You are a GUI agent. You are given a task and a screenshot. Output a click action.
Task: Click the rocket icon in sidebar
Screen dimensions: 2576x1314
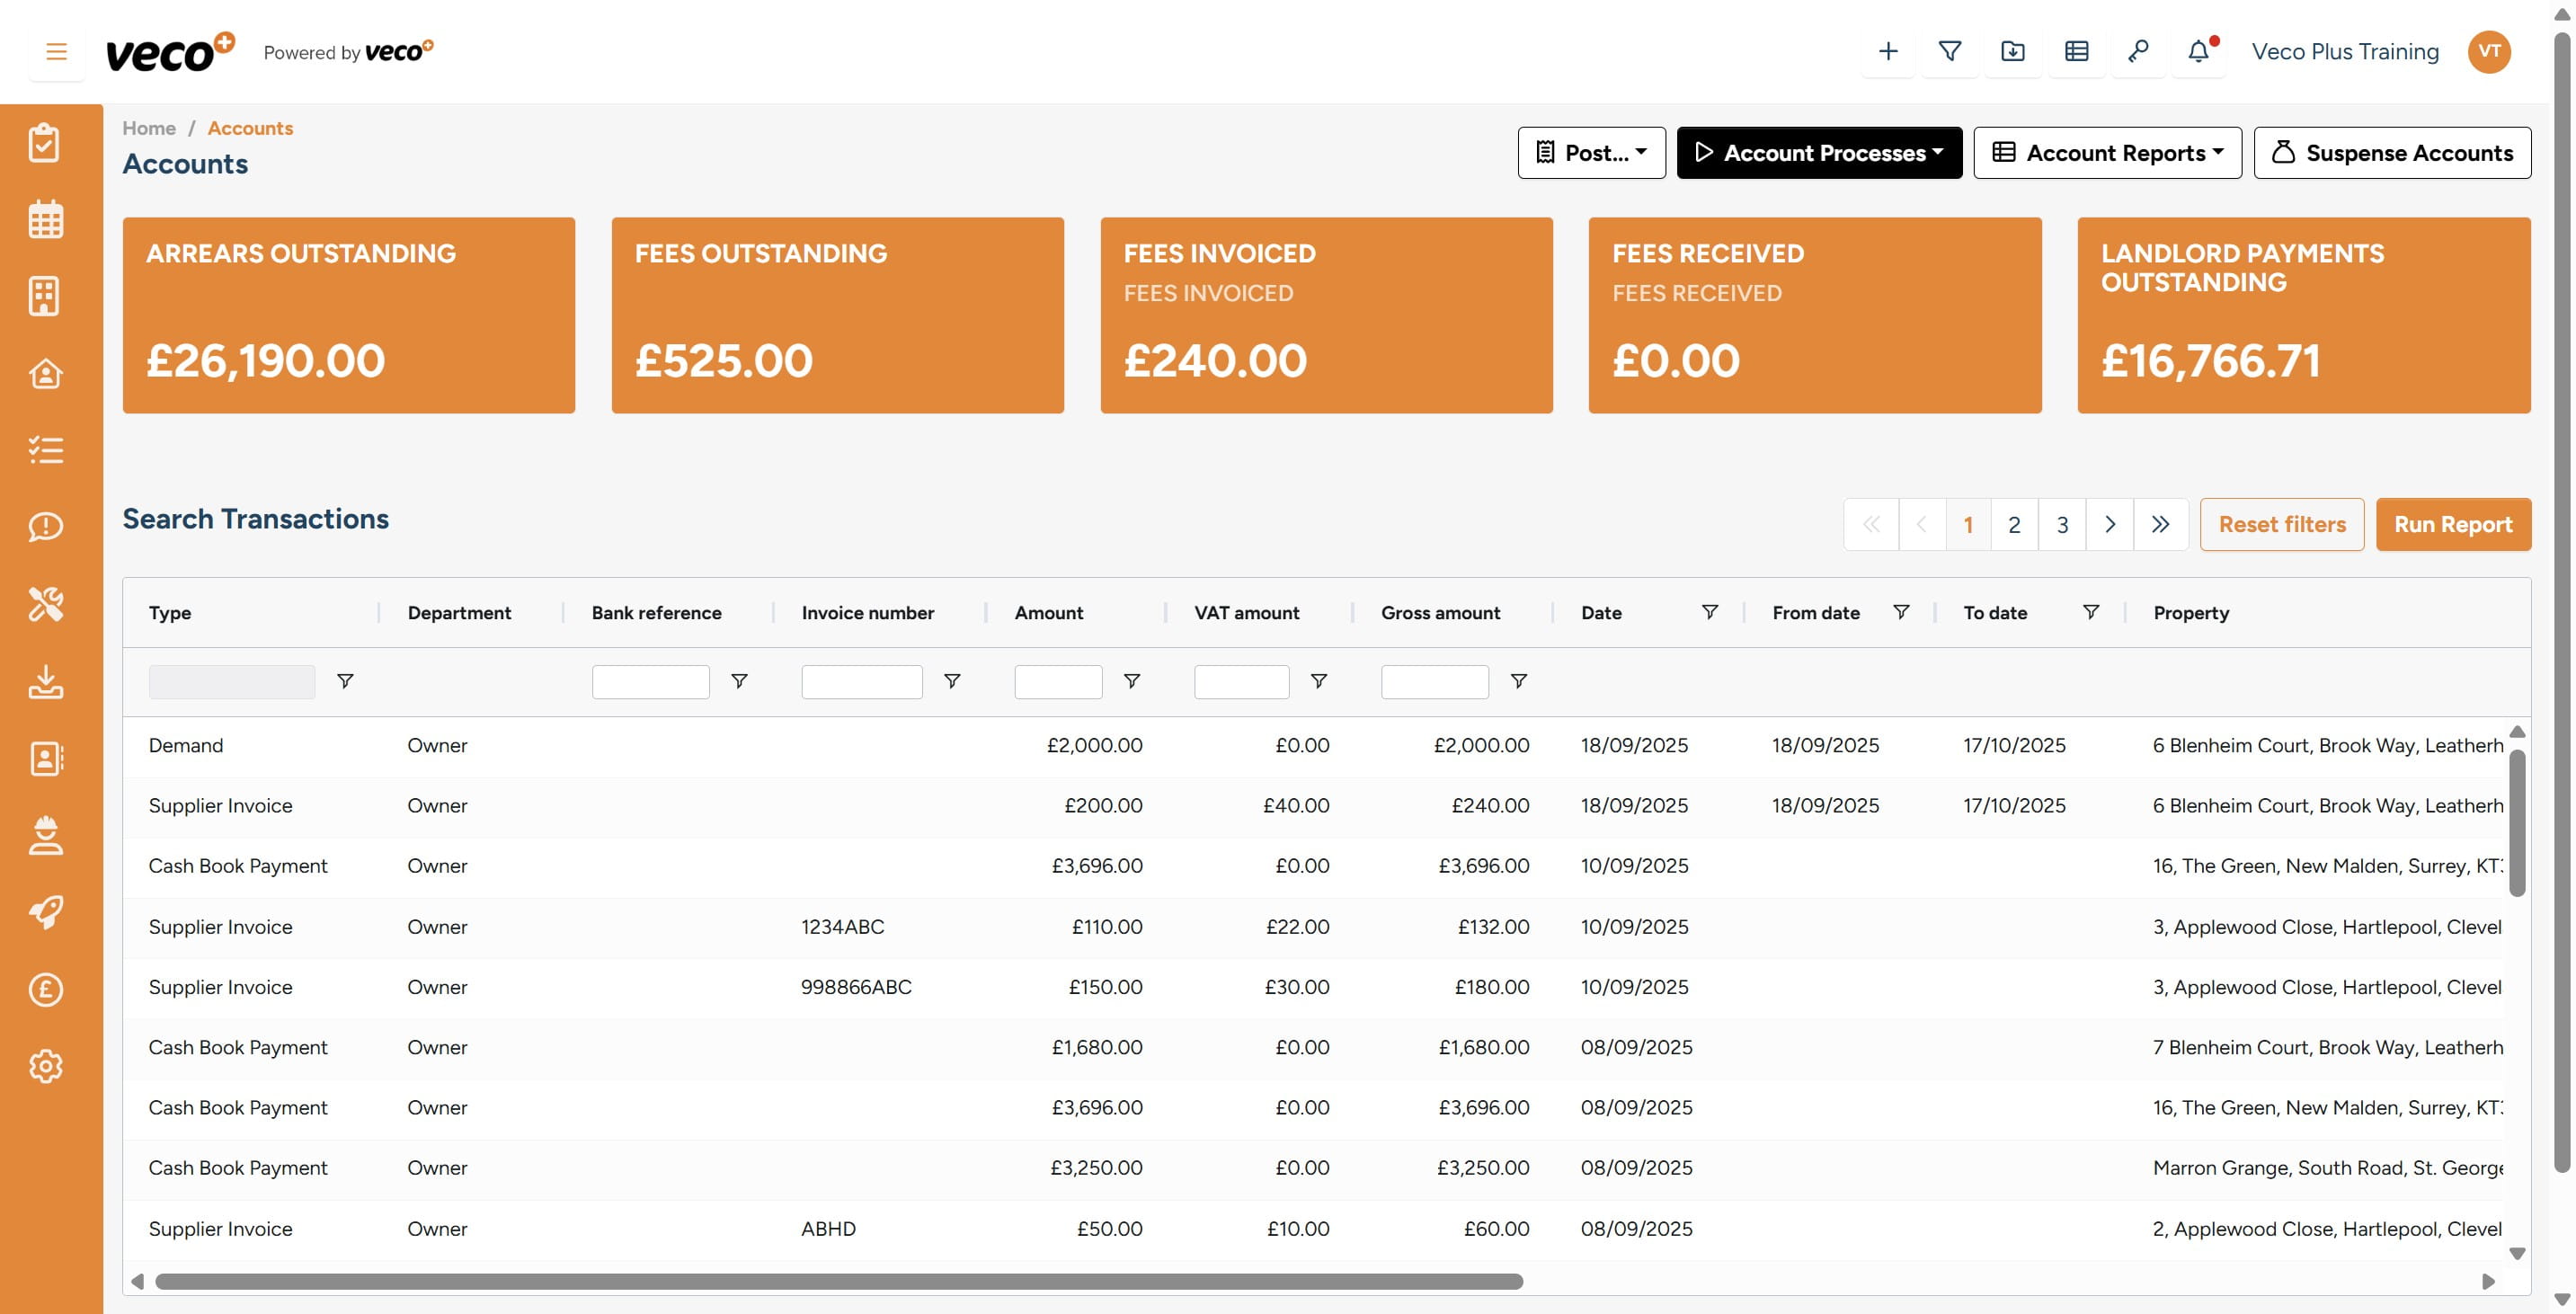click(45, 912)
